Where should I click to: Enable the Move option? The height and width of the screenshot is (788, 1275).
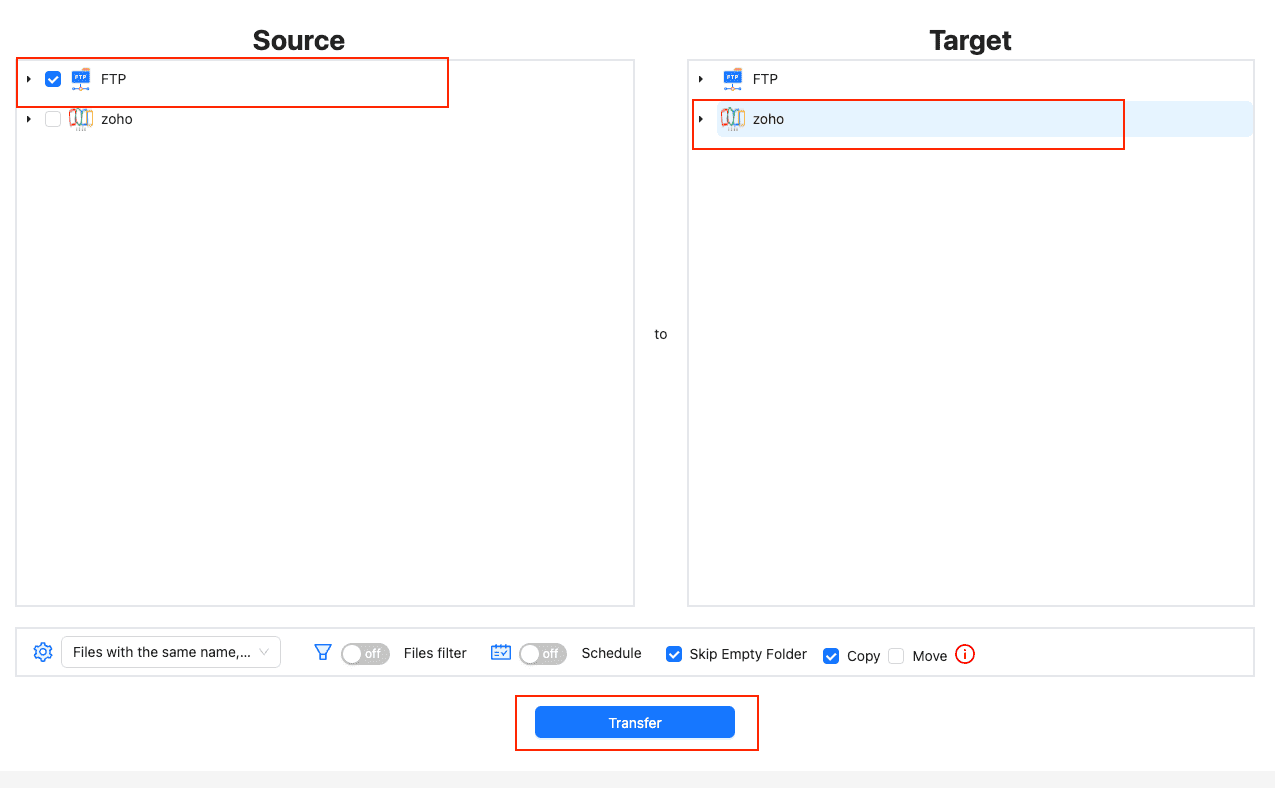[896, 655]
